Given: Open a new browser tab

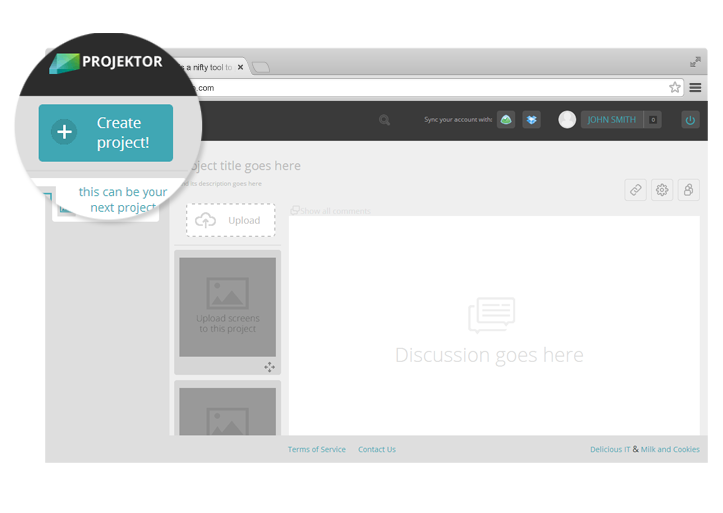Looking at the screenshot, I should pyautogui.click(x=261, y=67).
